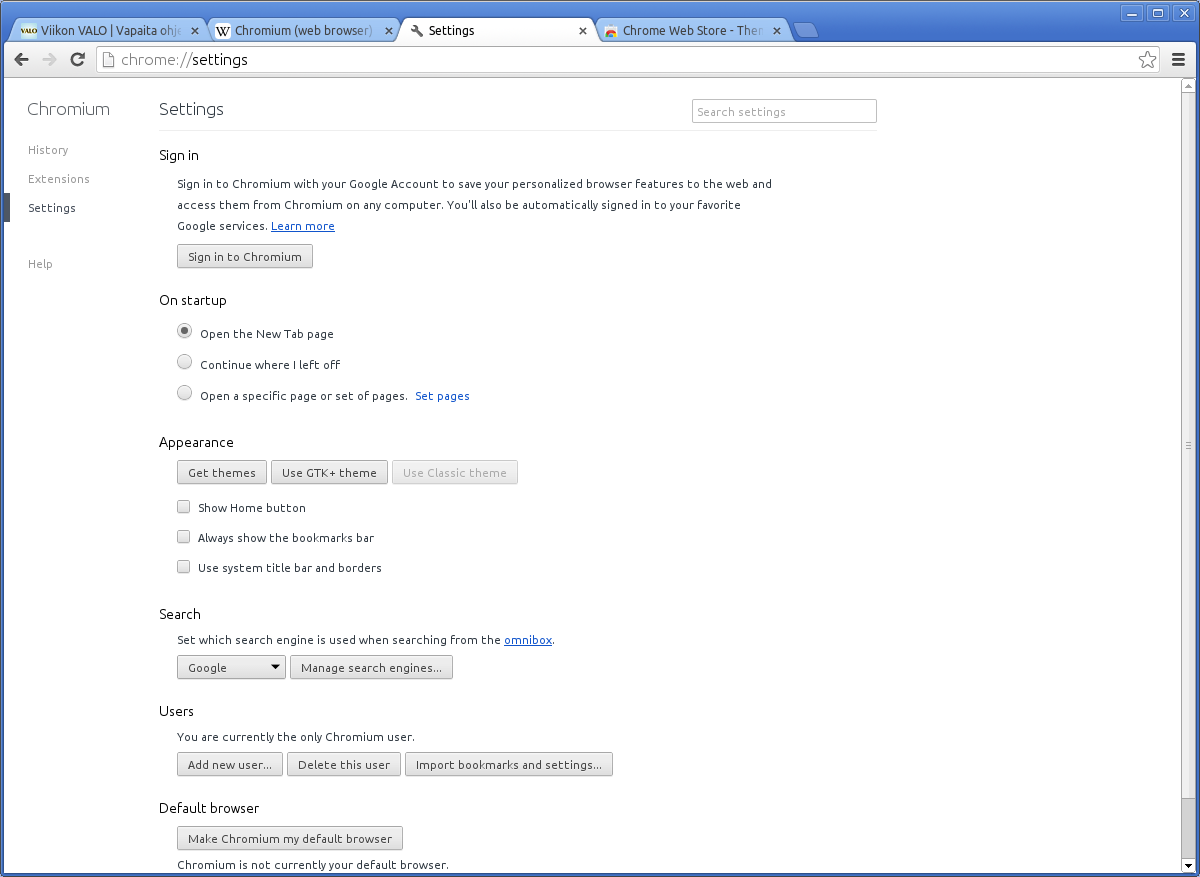Click the vertical scrollbar thumb
The height and width of the screenshot is (877, 1200).
tap(1188, 445)
